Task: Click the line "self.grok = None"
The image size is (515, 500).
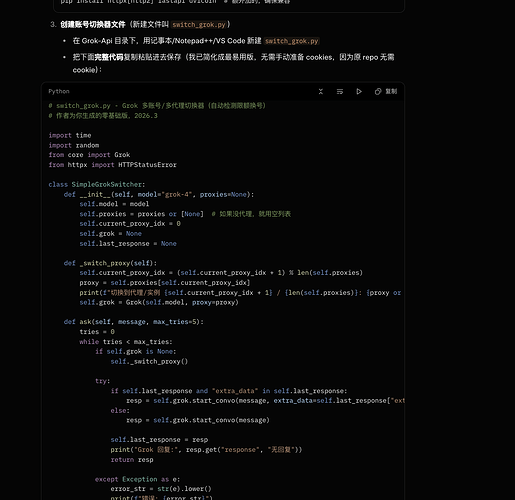Action: click(110, 234)
